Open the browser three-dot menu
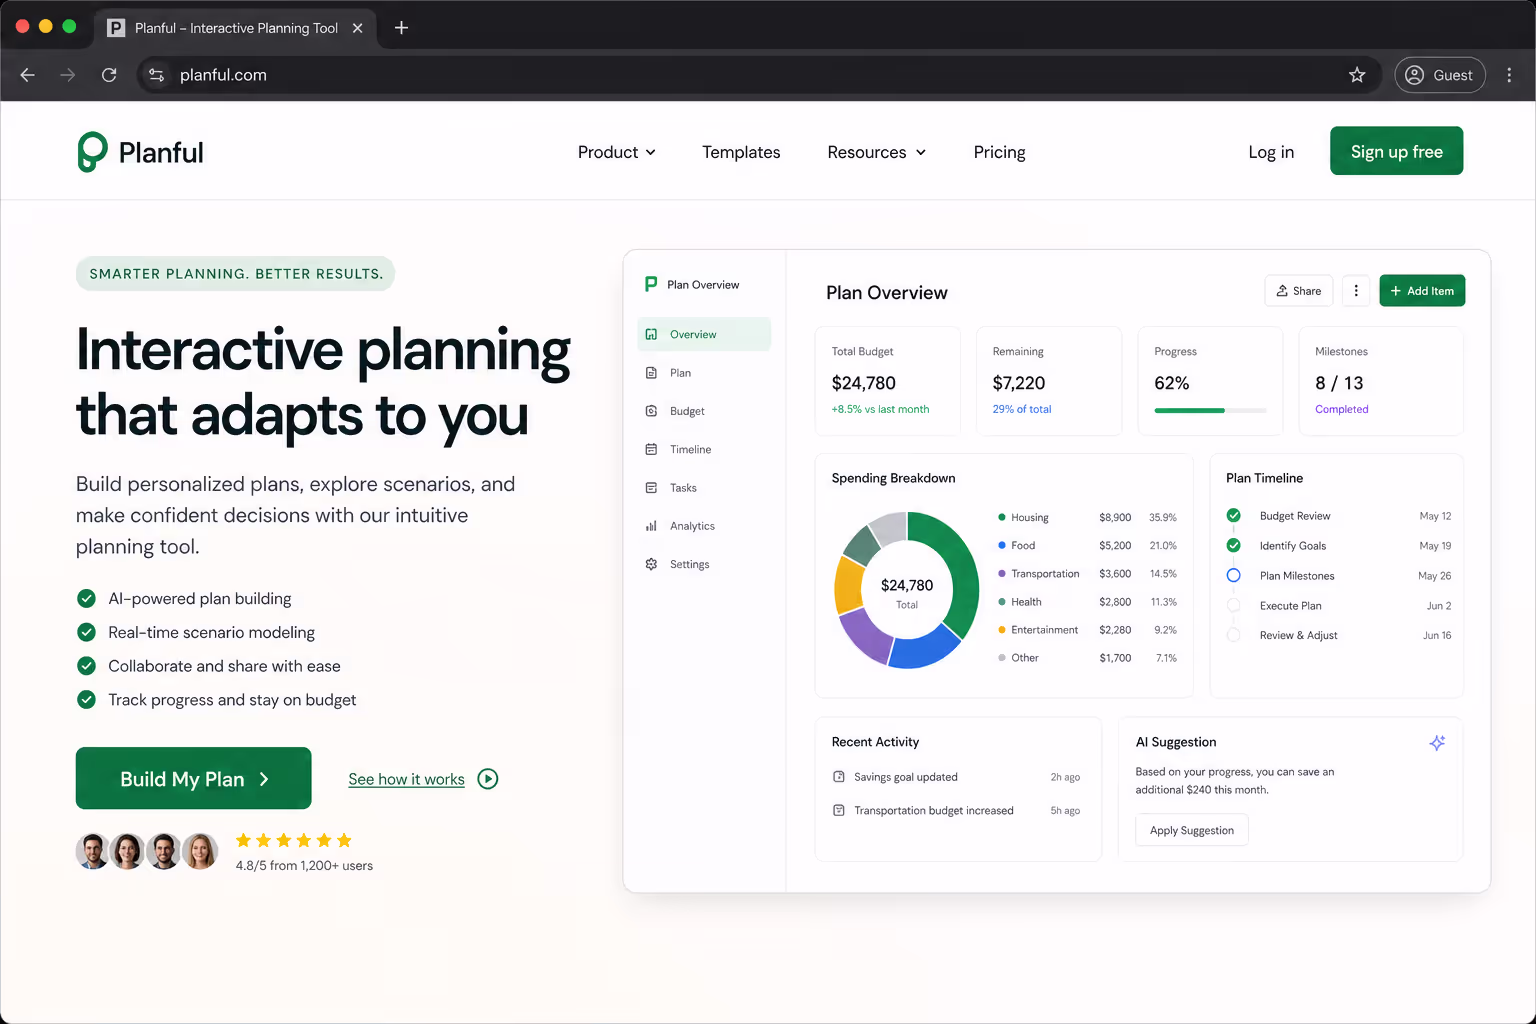This screenshot has height=1024, width=1536. pyautogui.click(x=1509, y=75)
